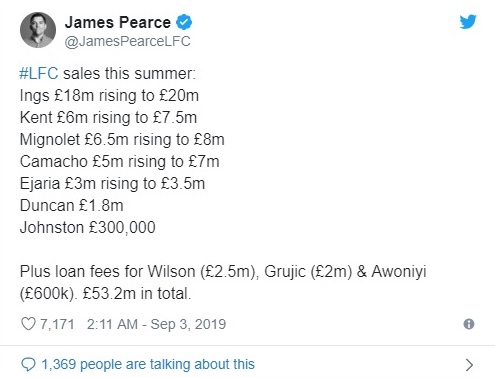The image size is (495, 378).
Task: Click the 'Mignolet £6.5m rising to £8m' line
Action: (122, 140)
